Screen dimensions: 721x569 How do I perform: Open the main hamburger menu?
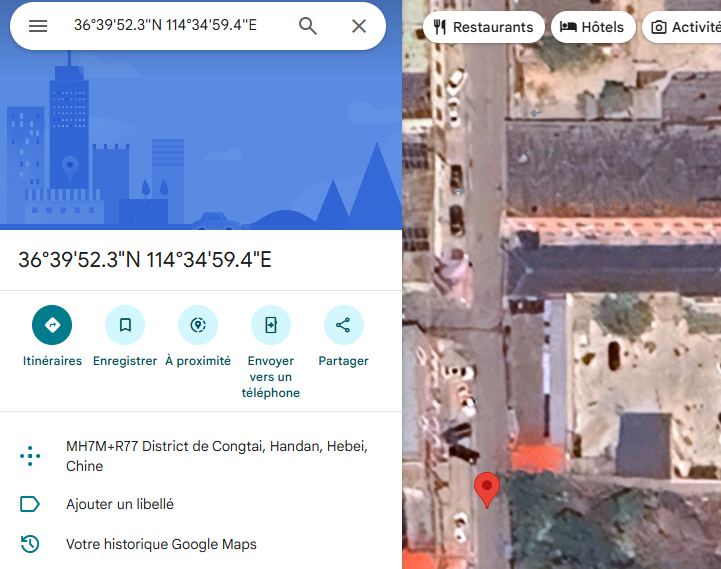38,26
